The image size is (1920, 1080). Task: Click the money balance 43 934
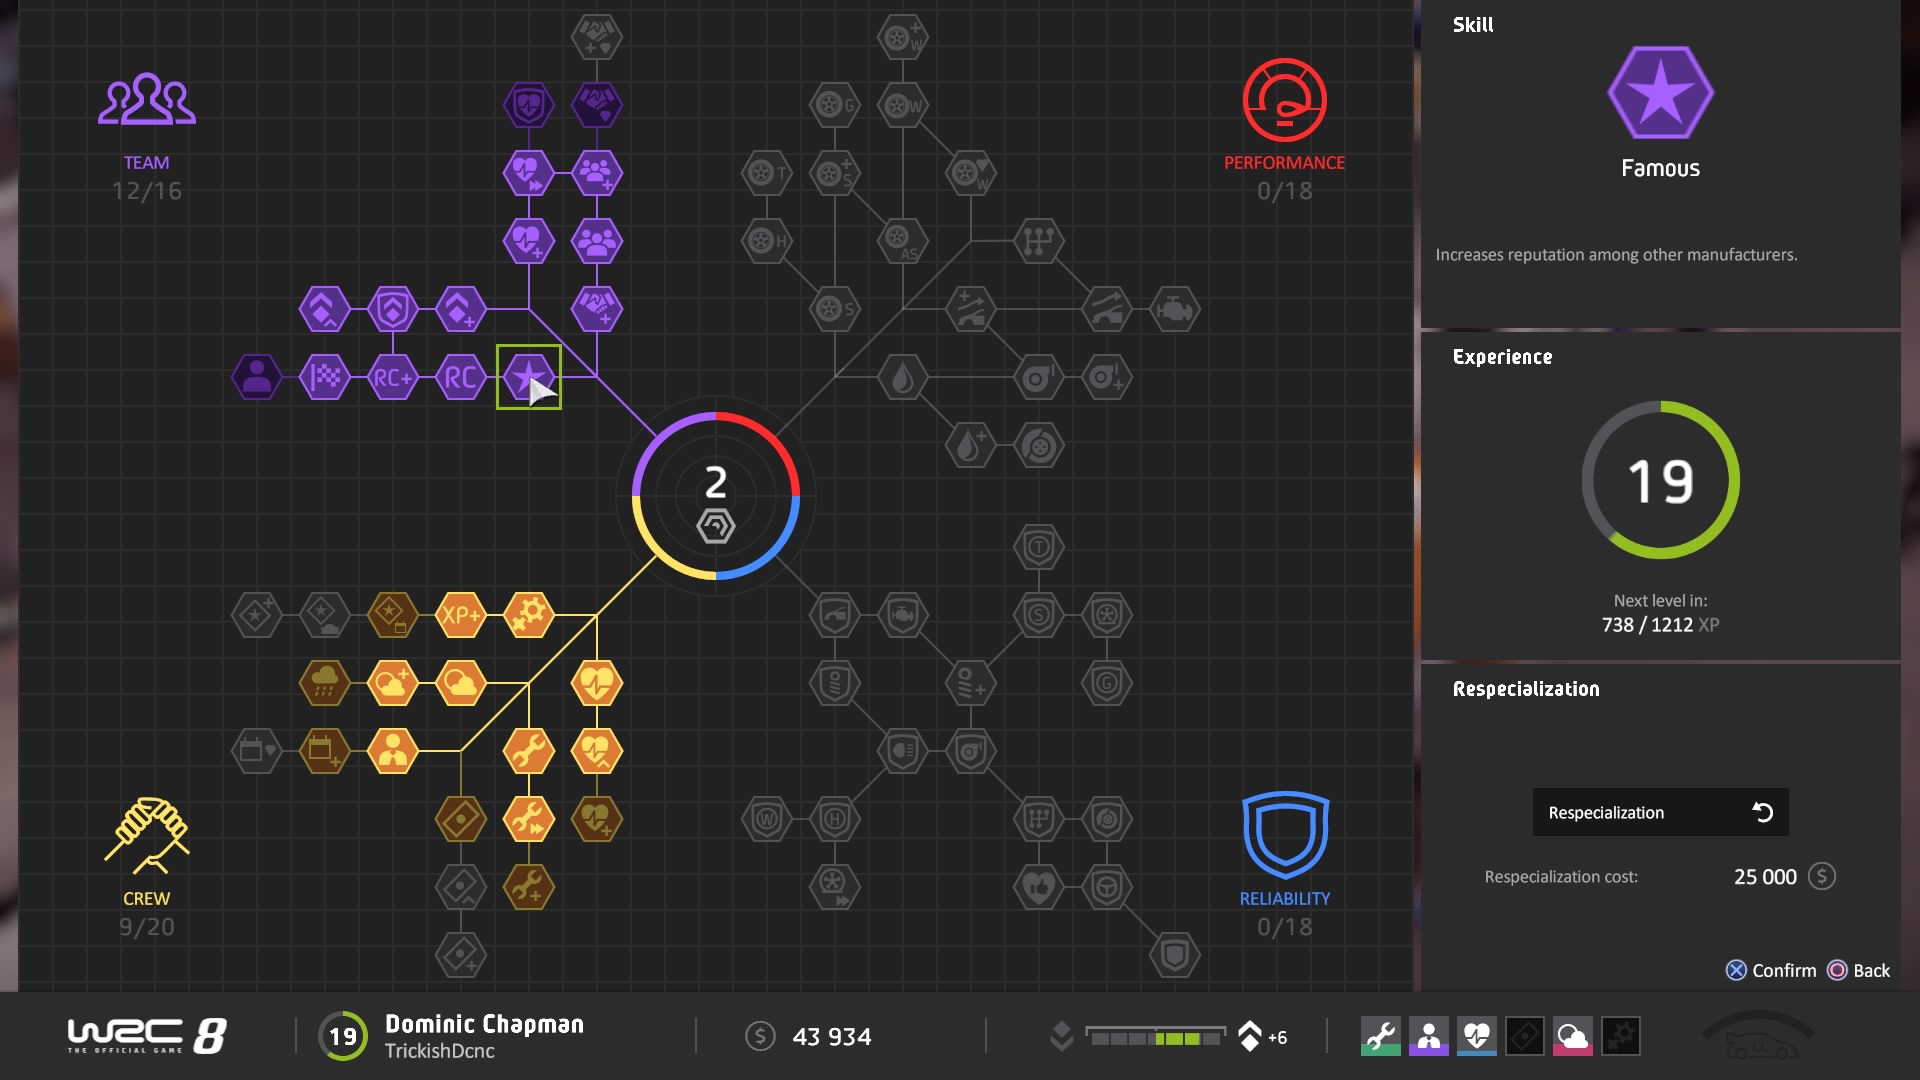pos(831,1037)
